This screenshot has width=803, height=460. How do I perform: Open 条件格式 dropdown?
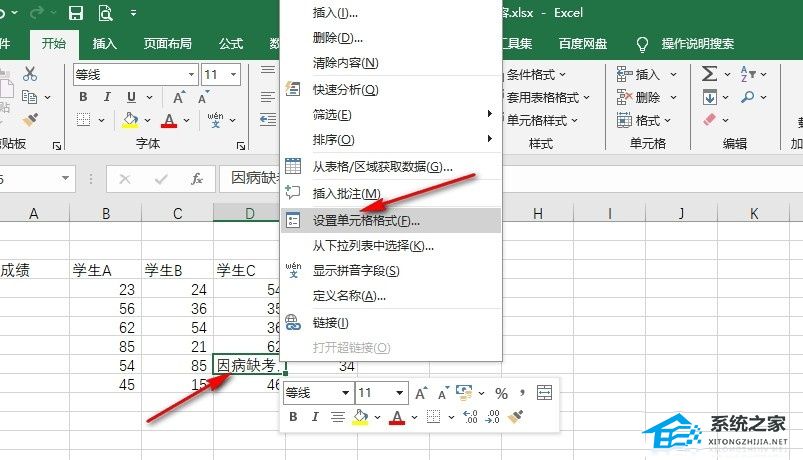(x=536, y=75)
